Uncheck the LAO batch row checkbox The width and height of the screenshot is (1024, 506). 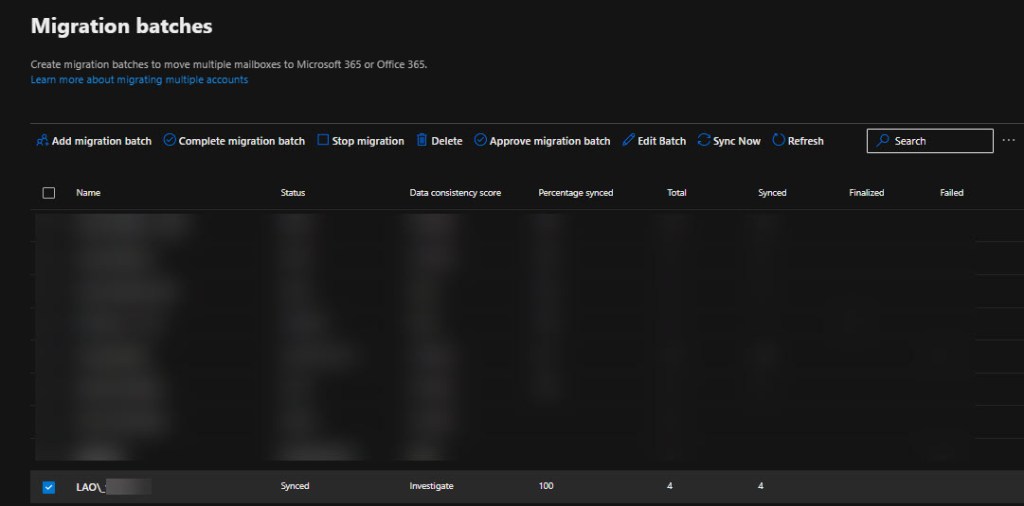tap(49, 487)
